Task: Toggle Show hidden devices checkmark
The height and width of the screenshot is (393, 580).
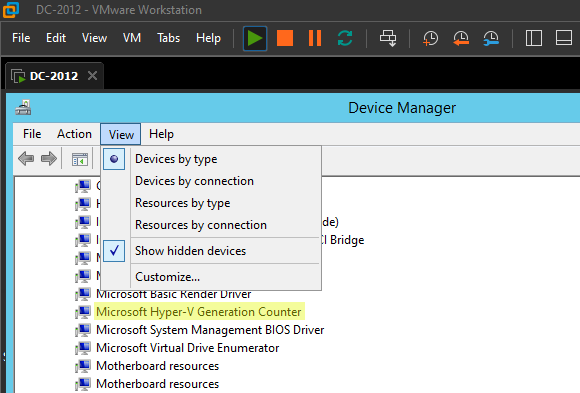Action: [x=211, y=251]
